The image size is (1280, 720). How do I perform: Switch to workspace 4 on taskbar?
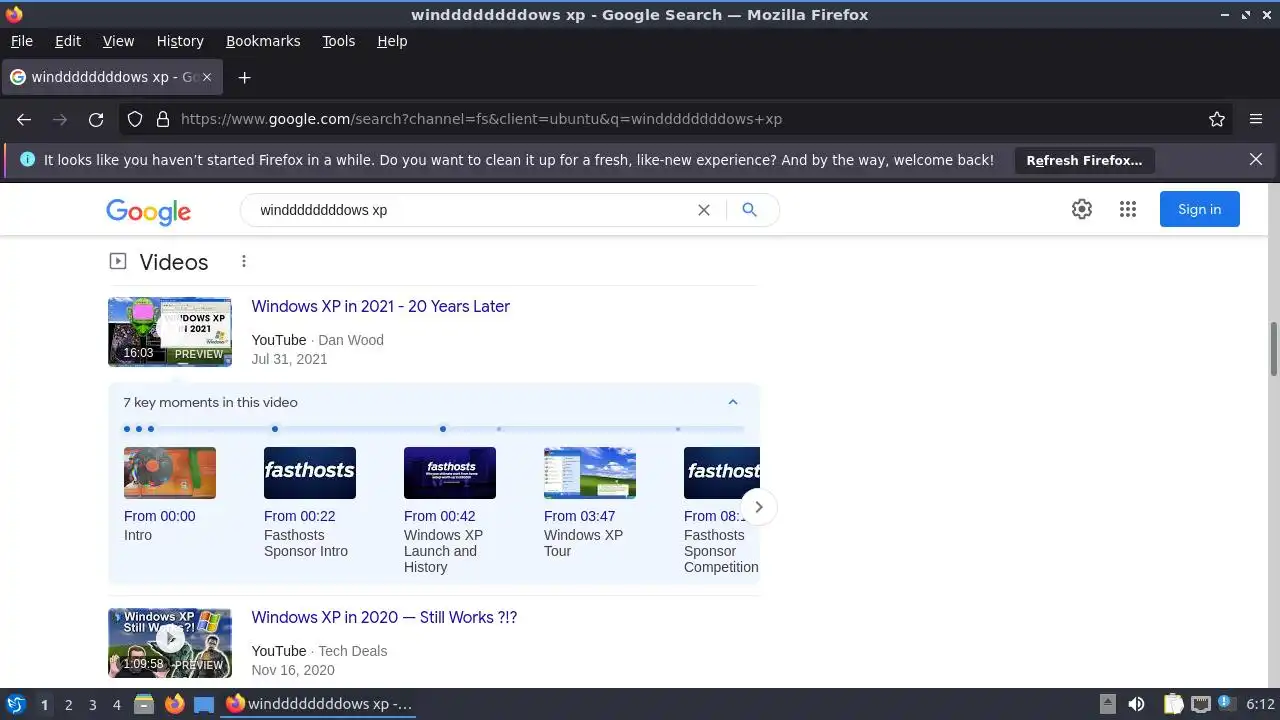(116, 704)
